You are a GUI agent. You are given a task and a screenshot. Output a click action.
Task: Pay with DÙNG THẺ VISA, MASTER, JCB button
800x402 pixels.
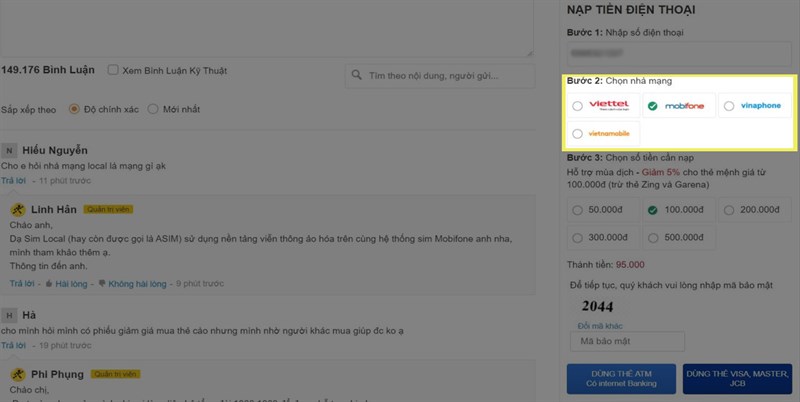tap(737, 379)
